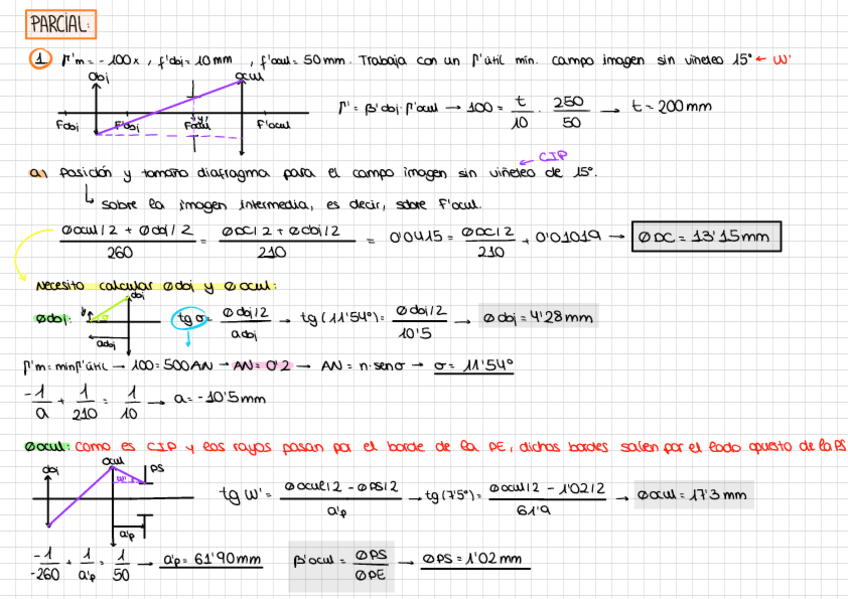This screenshot has height=599, width=848.
Task: Click the blue circled tg σ expression
Action: pos(190,318)
